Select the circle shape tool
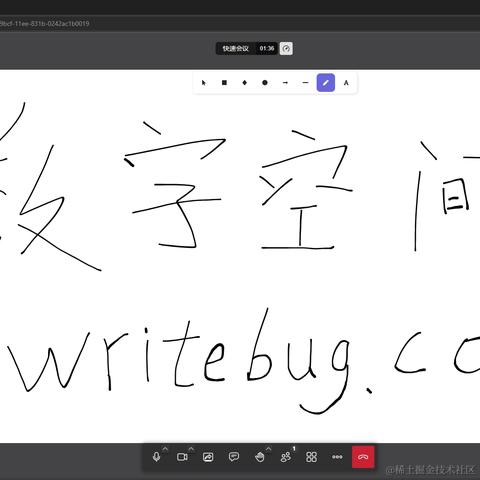 tap(265, 82)
